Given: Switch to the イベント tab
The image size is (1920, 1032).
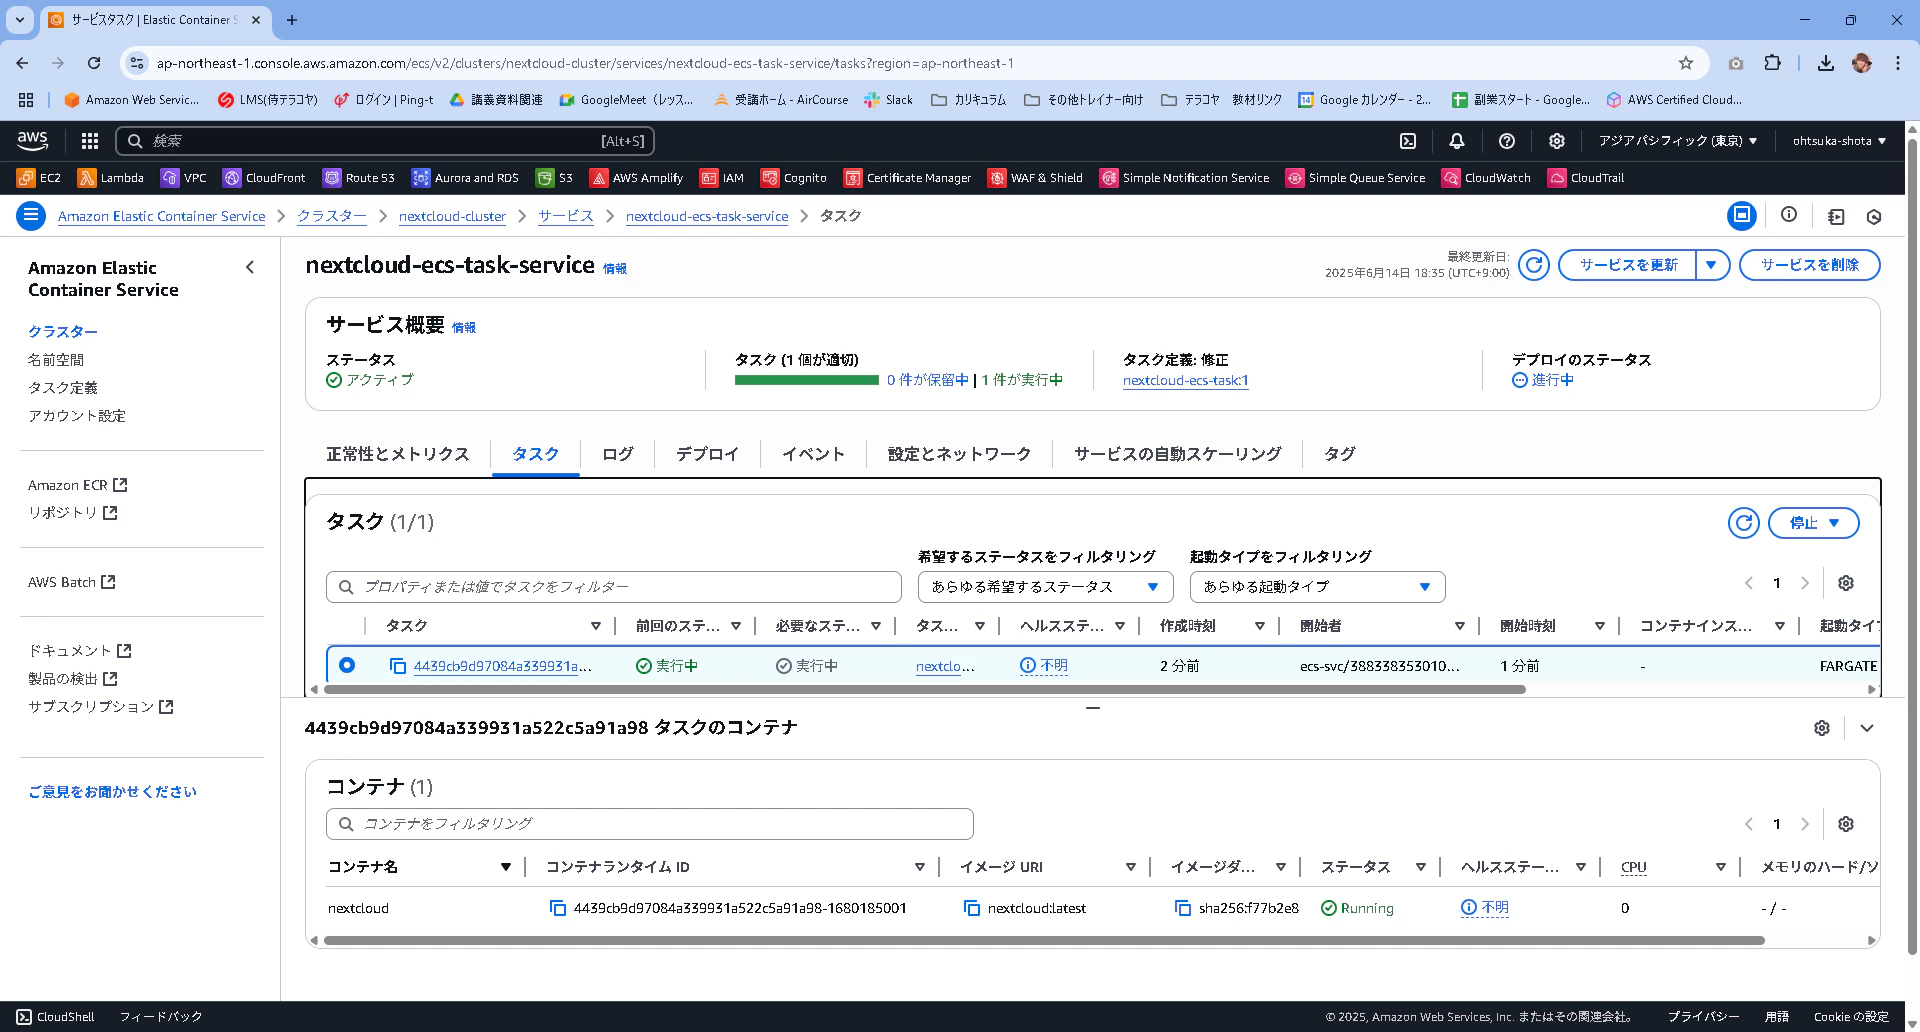Looking at the screenshot, I should pyautogui.click(x=813, y=454).
